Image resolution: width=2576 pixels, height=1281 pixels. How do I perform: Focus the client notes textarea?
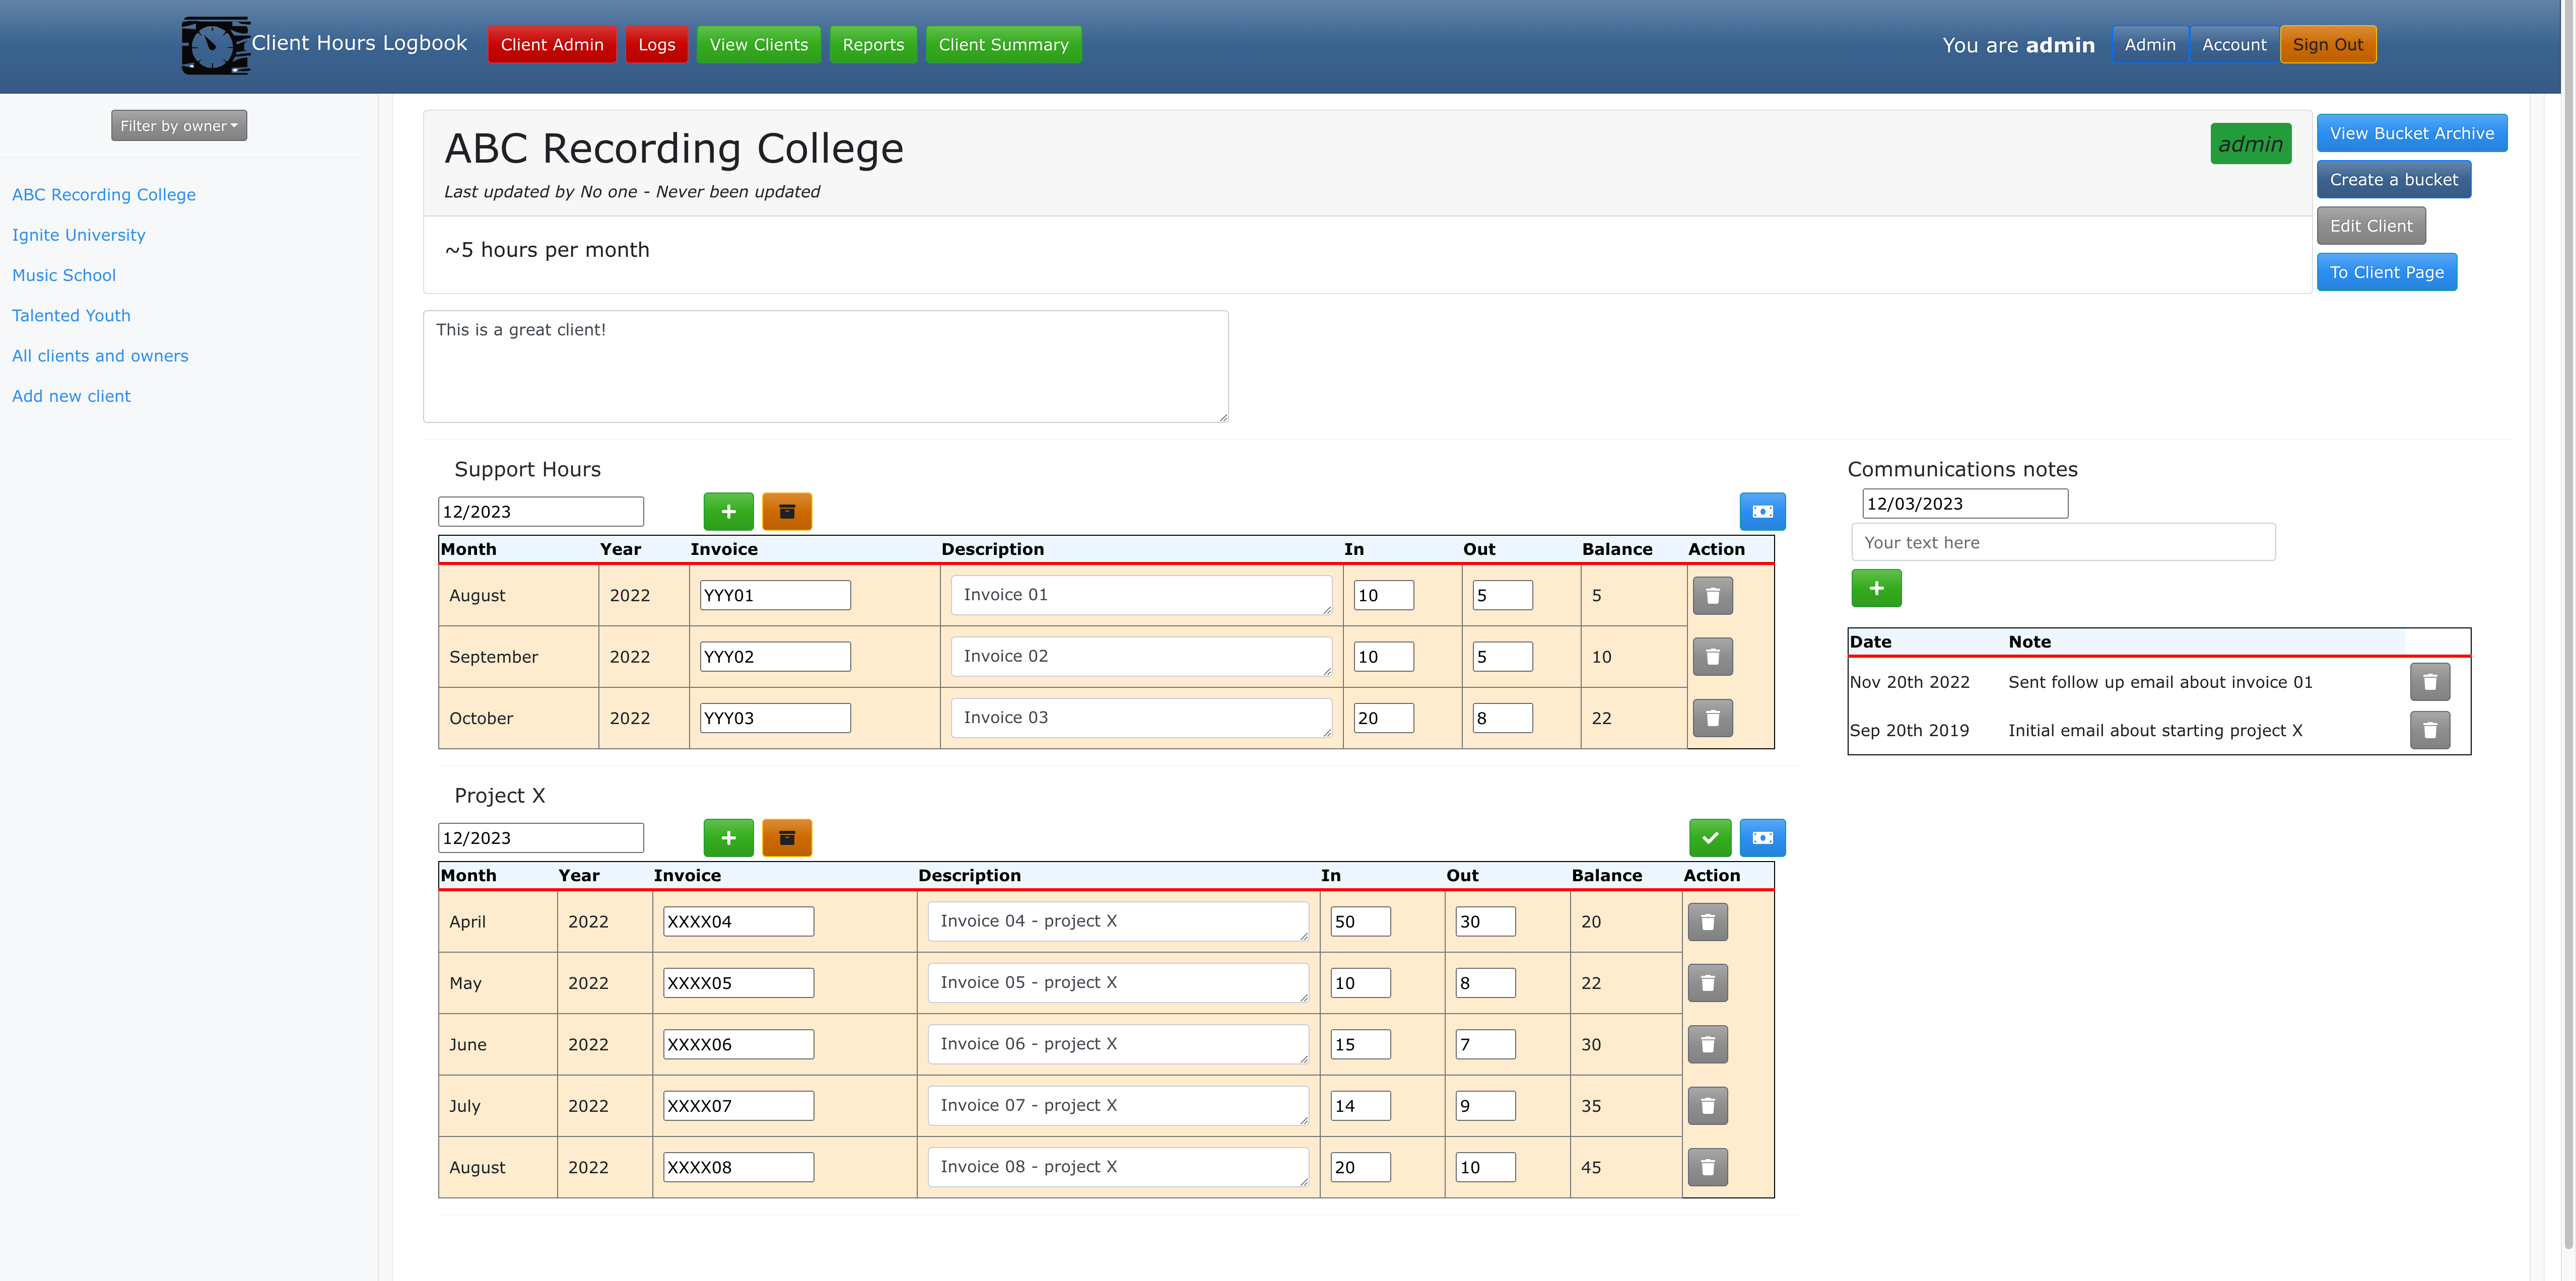pyautogui.click(x=825, y=366)
